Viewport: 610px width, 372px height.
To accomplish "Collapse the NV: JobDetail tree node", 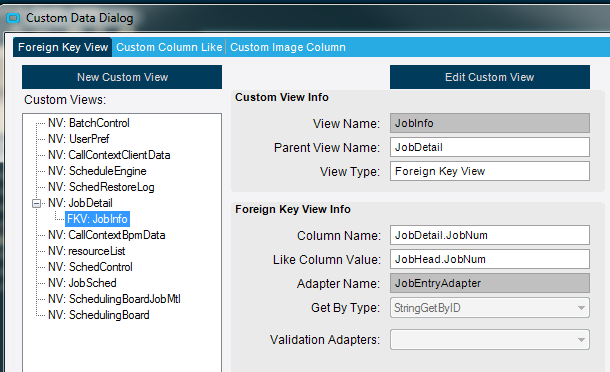I will [x=36, y=203].
